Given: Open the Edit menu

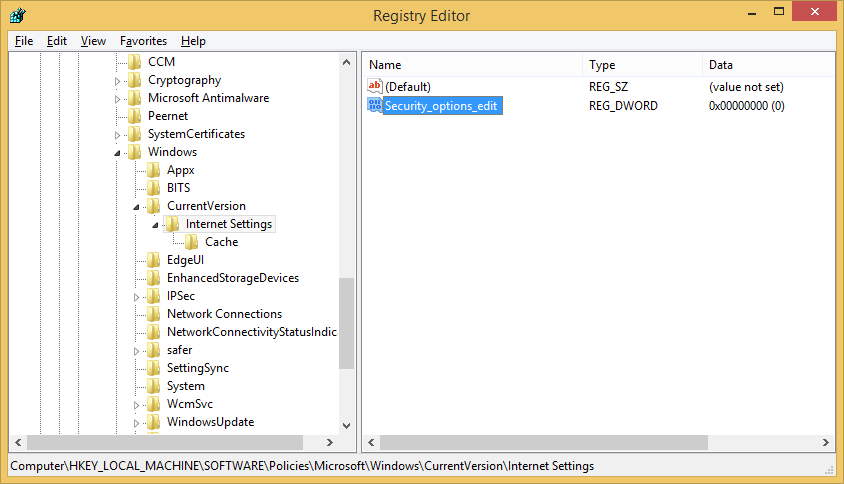Looking at the screenshot, I should 57,41.
